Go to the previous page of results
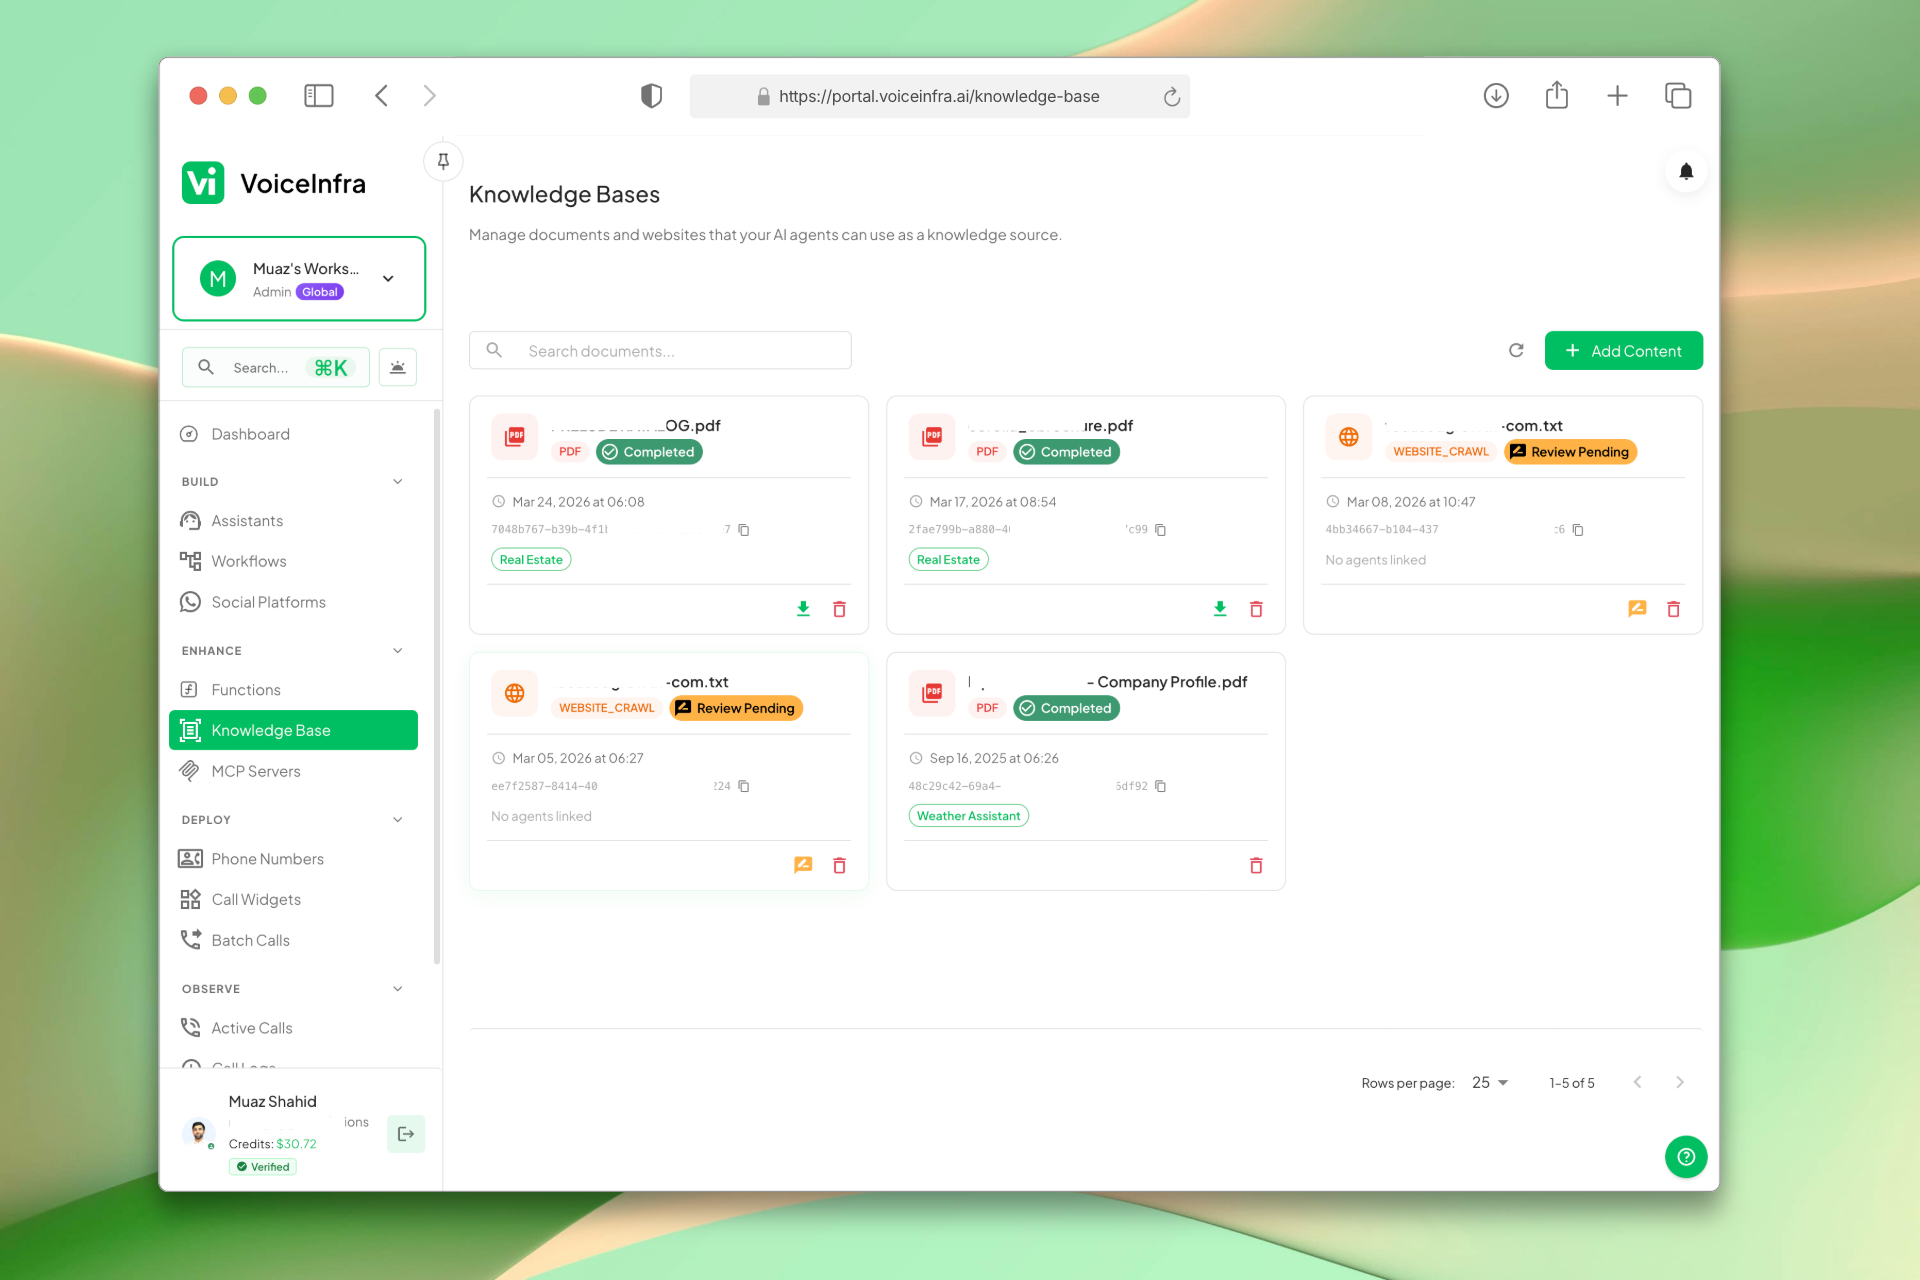This screenshot has height=1280, width=1920. tap(1637, 1083)
